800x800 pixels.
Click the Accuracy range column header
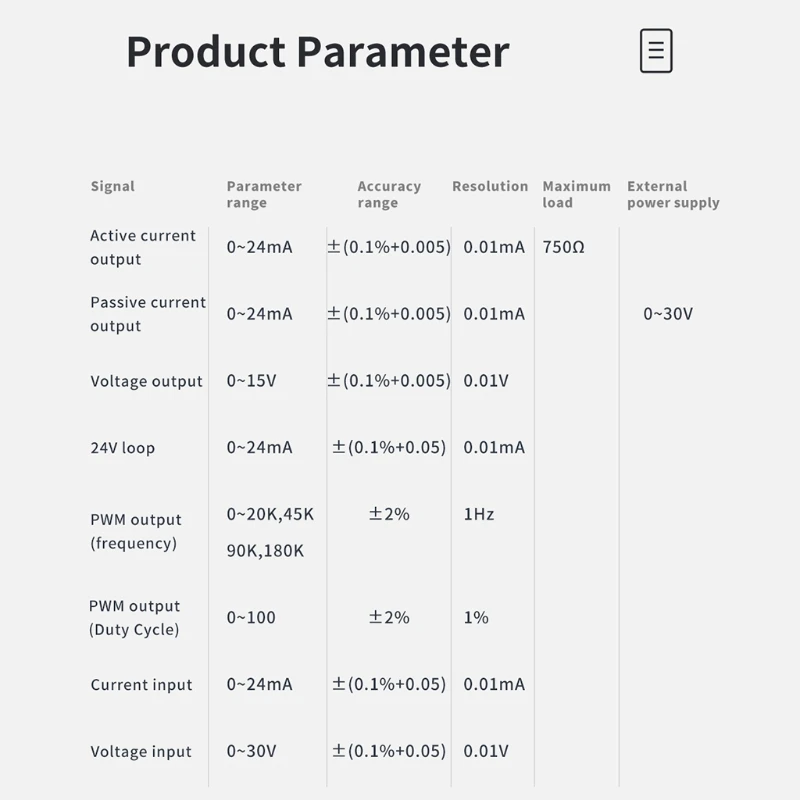coord(389,194)
